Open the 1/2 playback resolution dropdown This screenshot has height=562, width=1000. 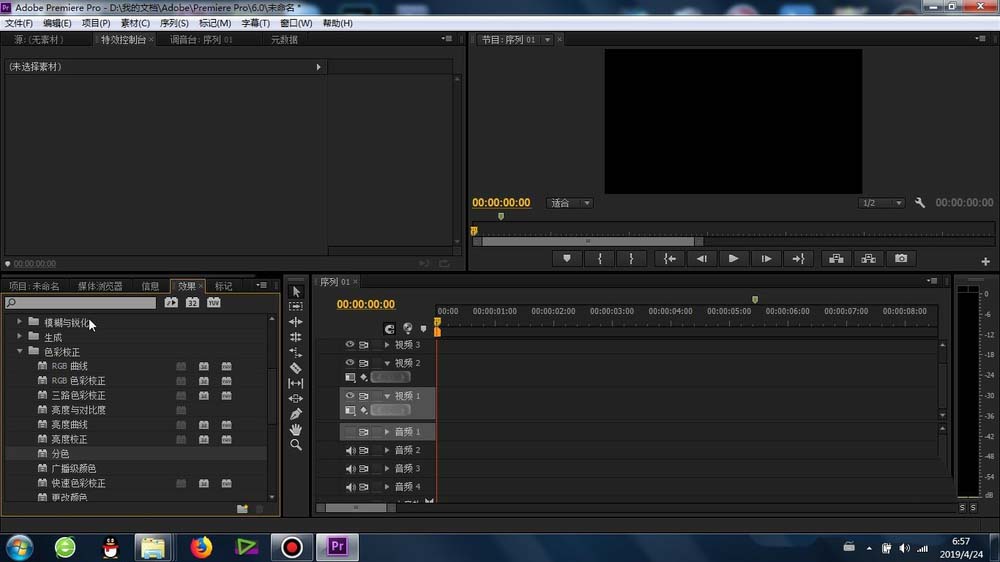[881, 203]
